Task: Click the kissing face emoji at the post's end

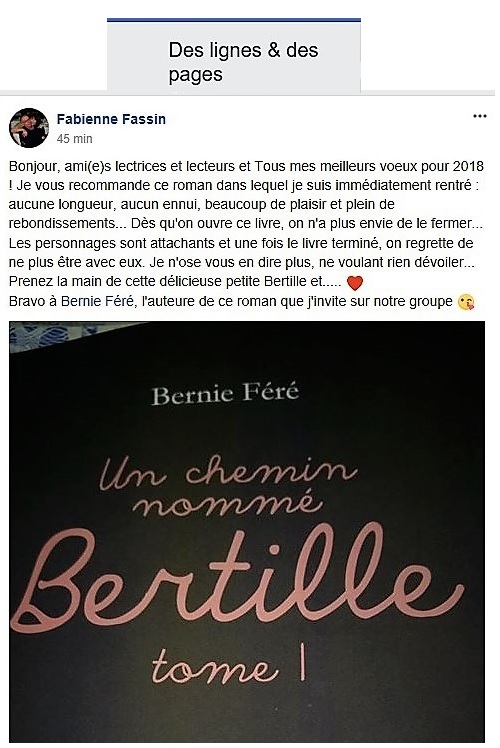Action: [466, 302]
